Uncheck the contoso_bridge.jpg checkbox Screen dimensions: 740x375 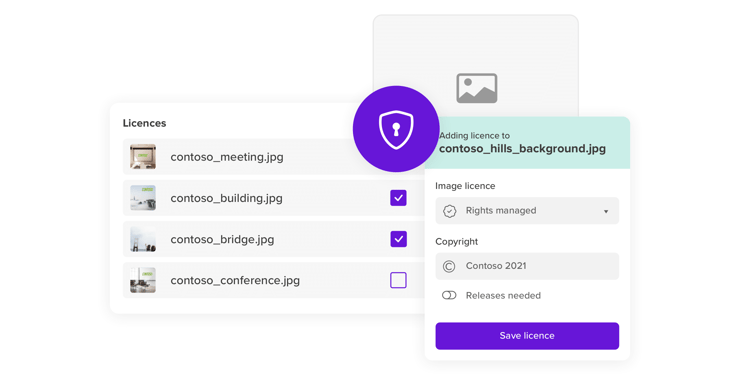tap(398, 239)
